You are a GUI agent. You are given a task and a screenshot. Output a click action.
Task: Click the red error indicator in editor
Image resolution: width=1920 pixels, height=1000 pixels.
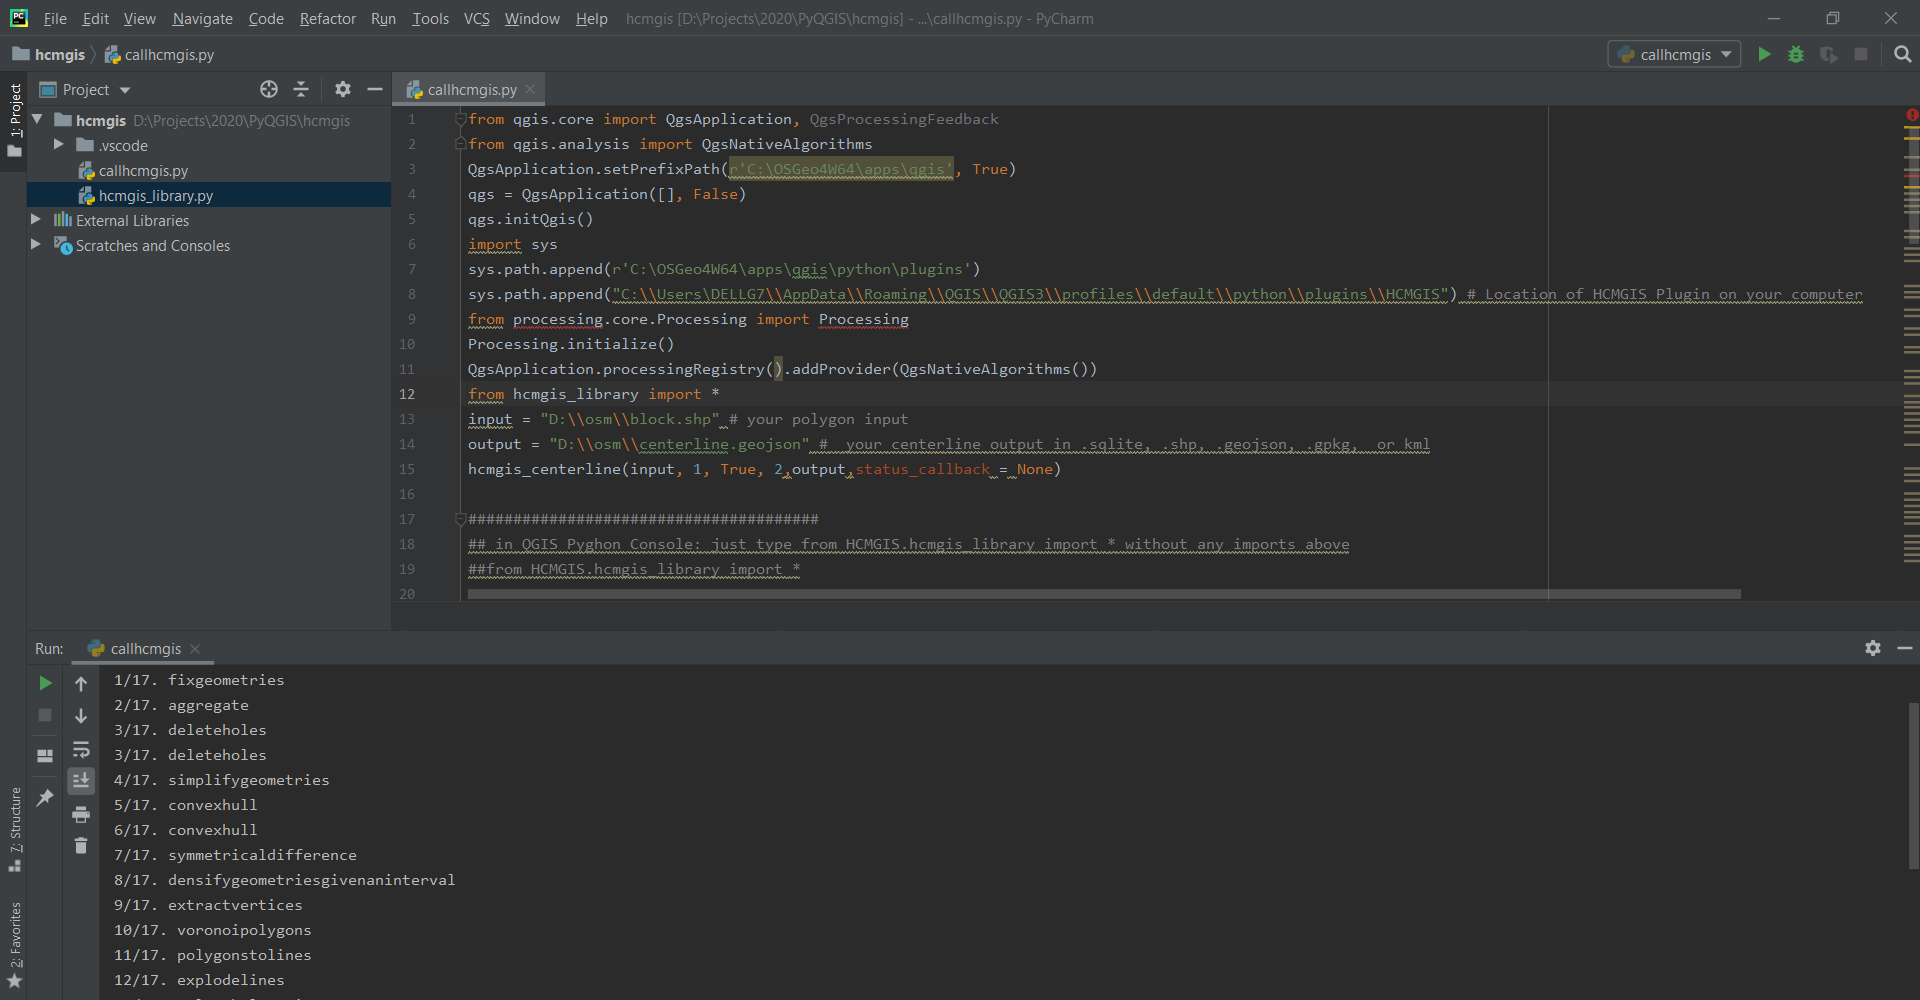pyautogui.click(x=1911, y=116)
